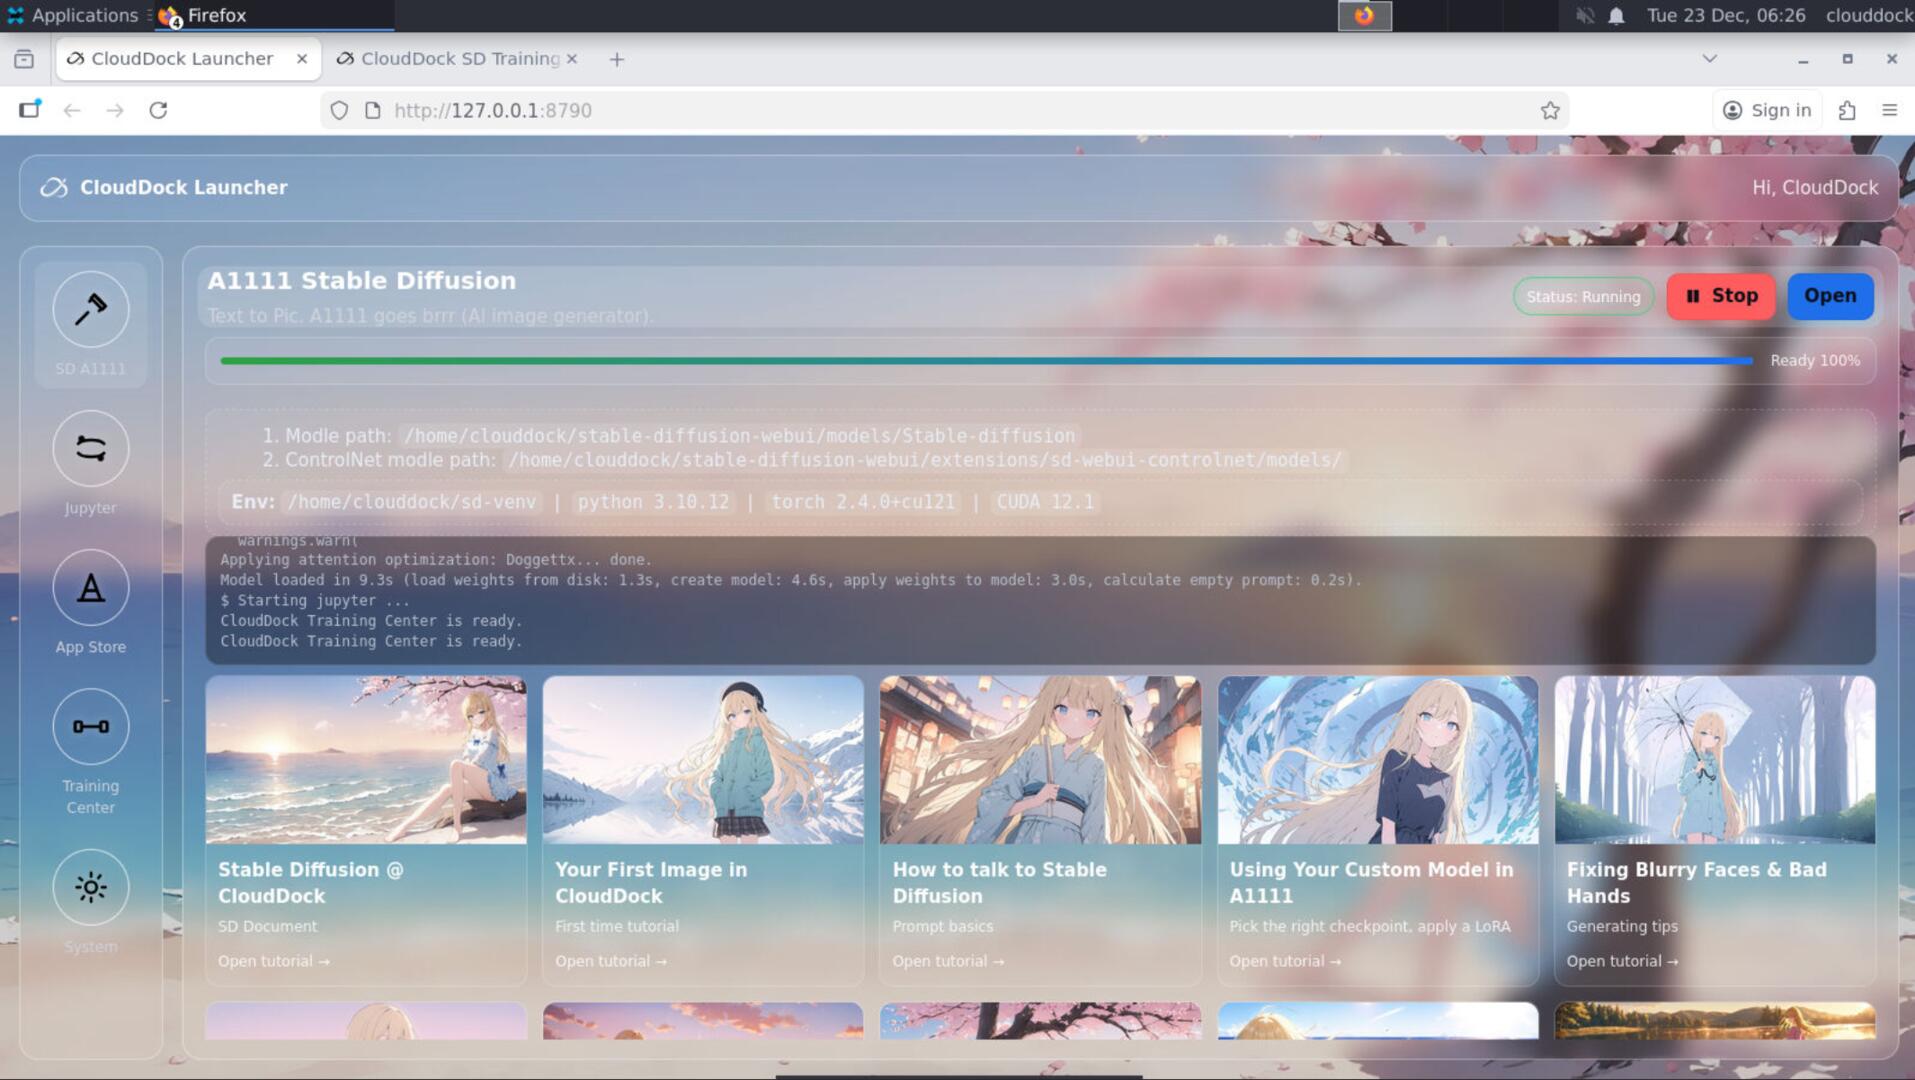The width and height of the screenshot is (1915, 1080).
Task: Open the System settings icon
Action: point(90,887)
